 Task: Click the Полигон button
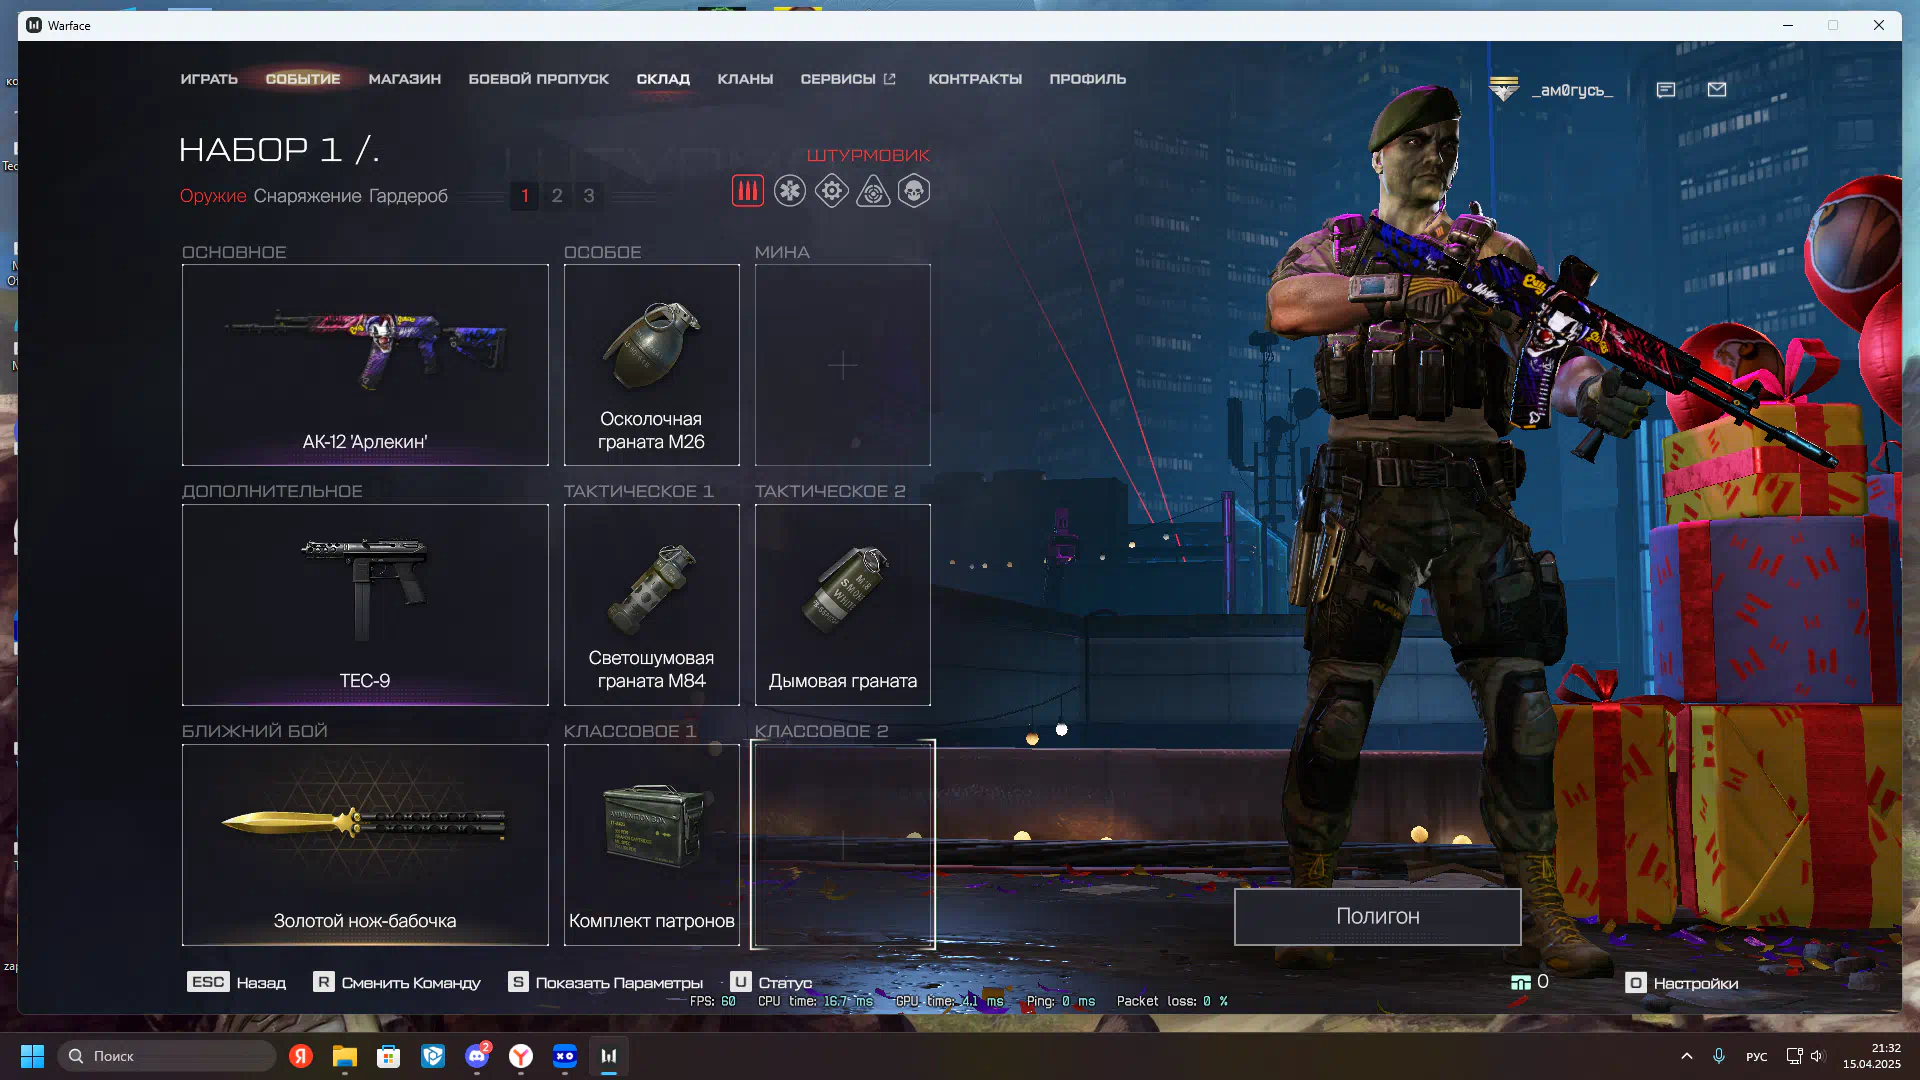tap(1378, 917)
